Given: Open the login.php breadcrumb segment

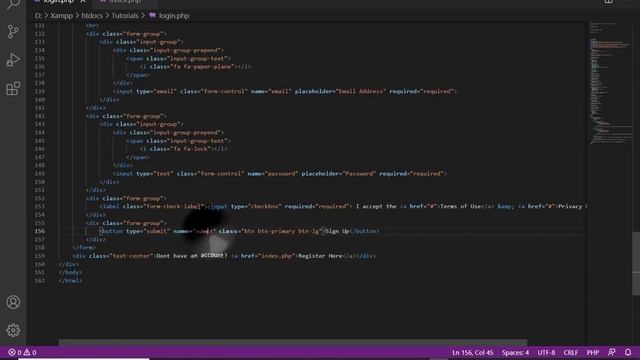Looking at the screenshot, I should click(x=174, y=16).
